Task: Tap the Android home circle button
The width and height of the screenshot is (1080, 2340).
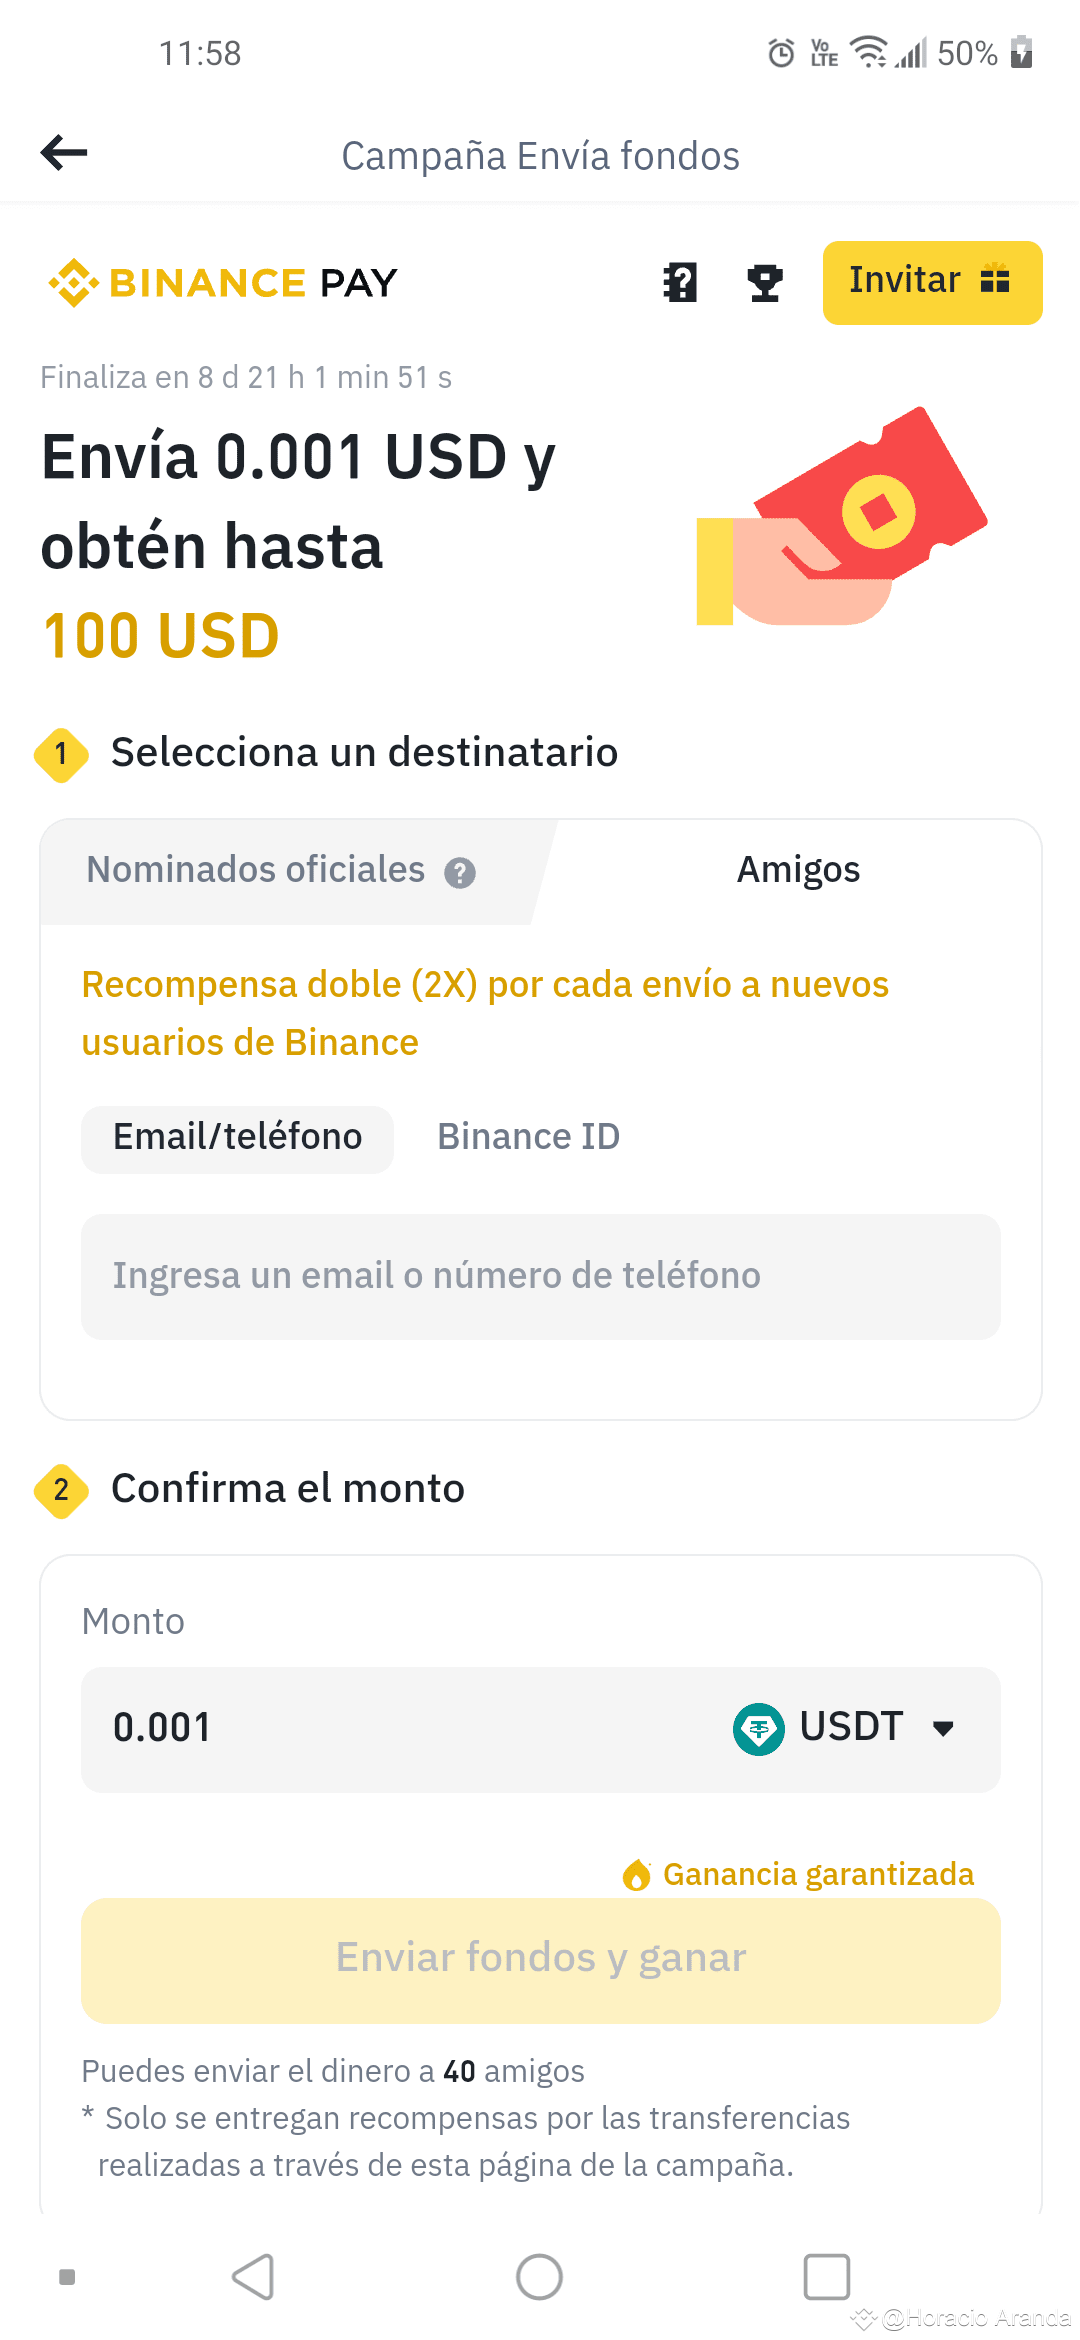Action: click(x=539, y=2277)
